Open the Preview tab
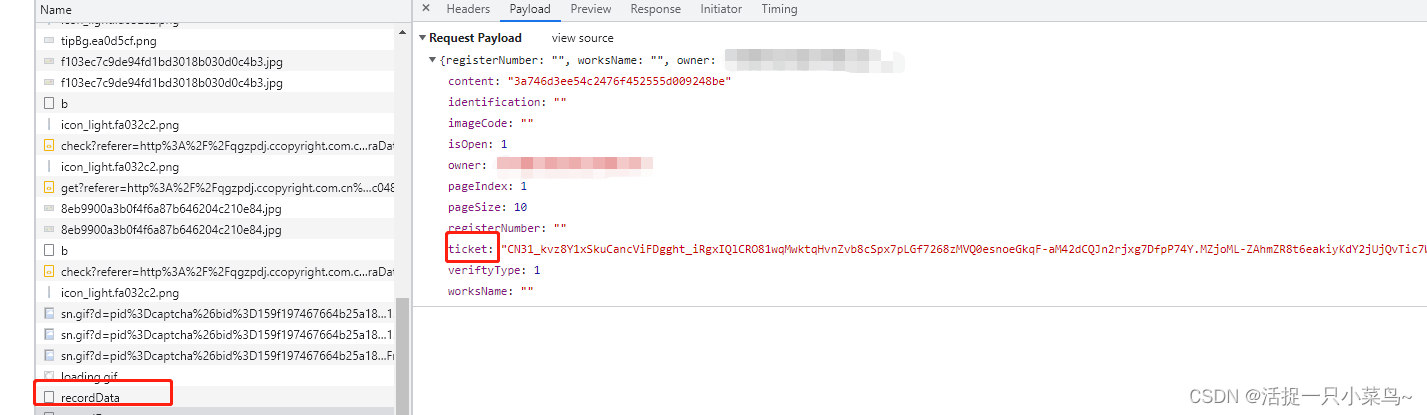This screenshot has width=1427, height=415. pyautogui.click(x=590, y=9)
